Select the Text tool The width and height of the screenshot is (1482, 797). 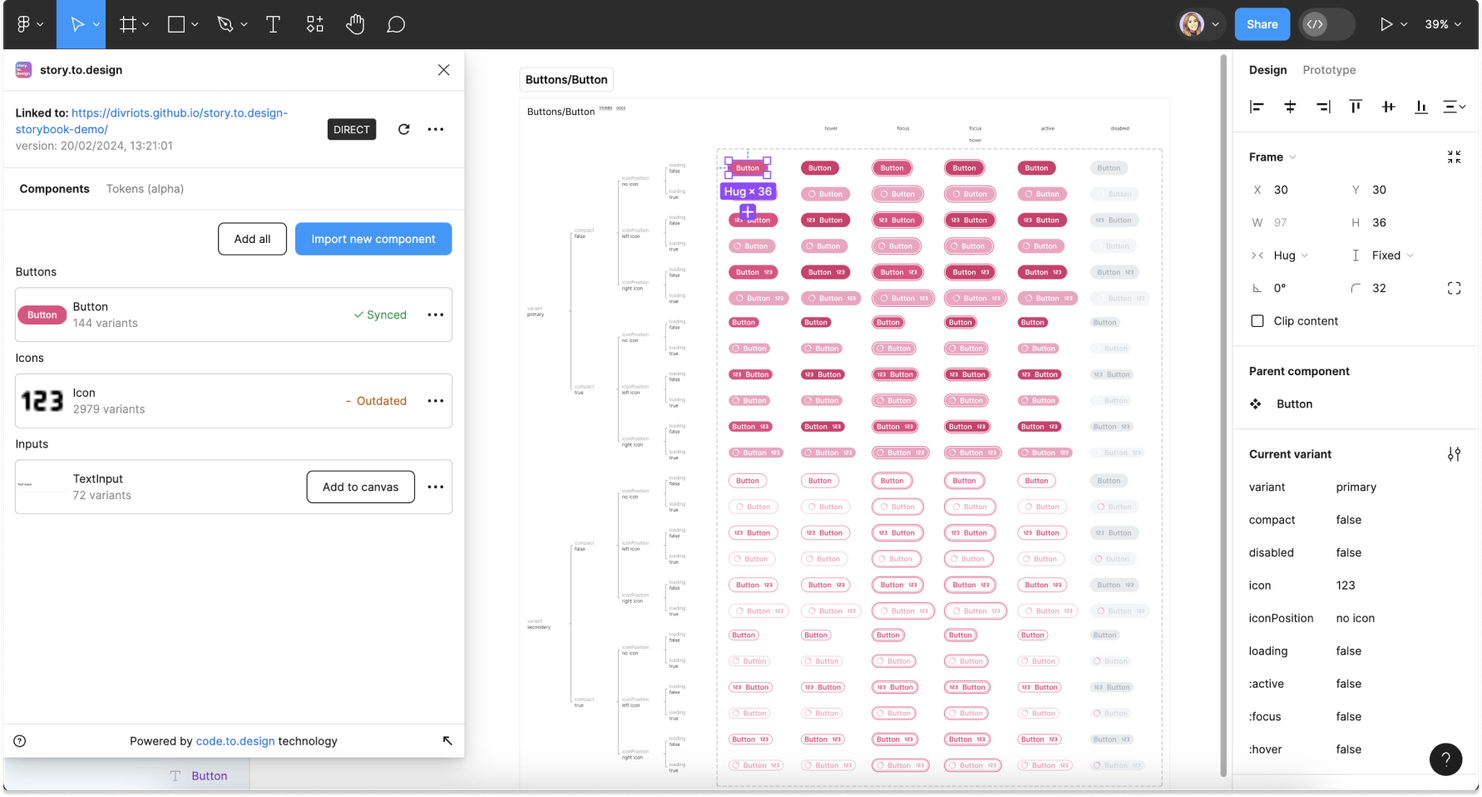tap(273, 24)
